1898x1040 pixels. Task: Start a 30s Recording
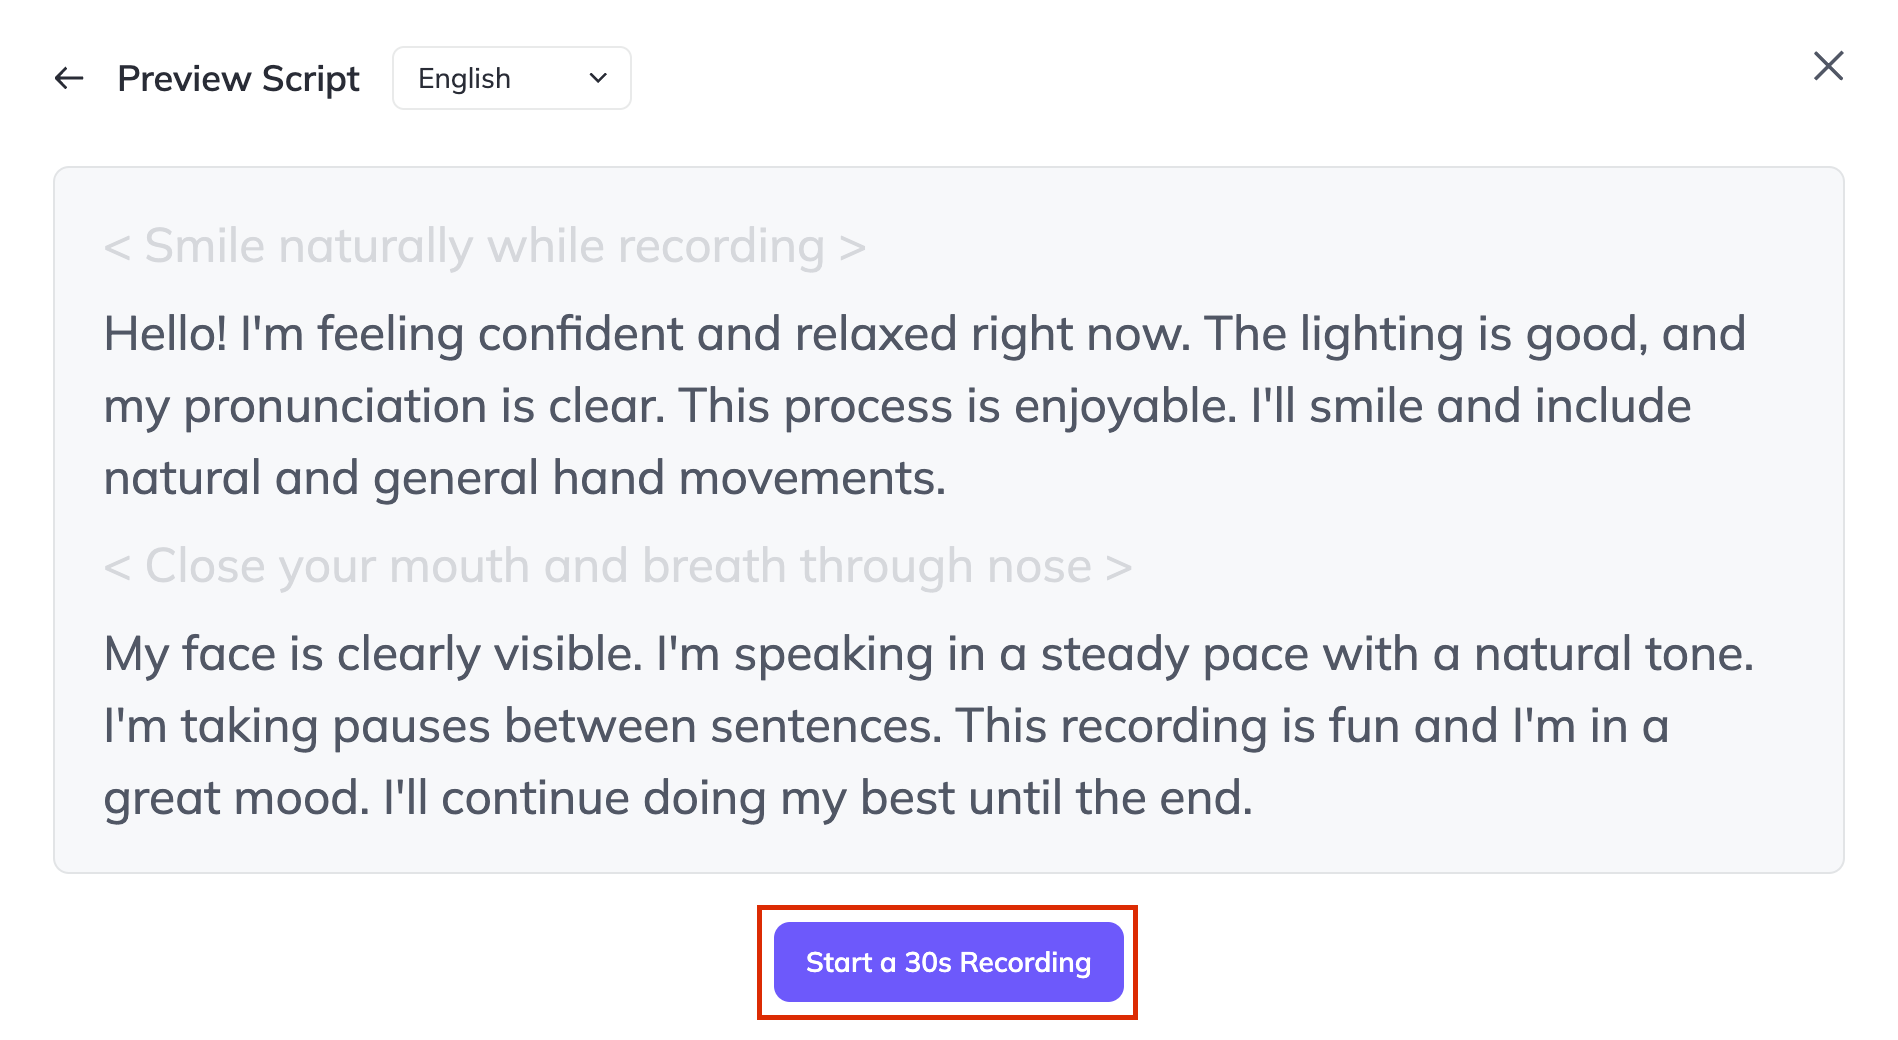tap(948, 962)
